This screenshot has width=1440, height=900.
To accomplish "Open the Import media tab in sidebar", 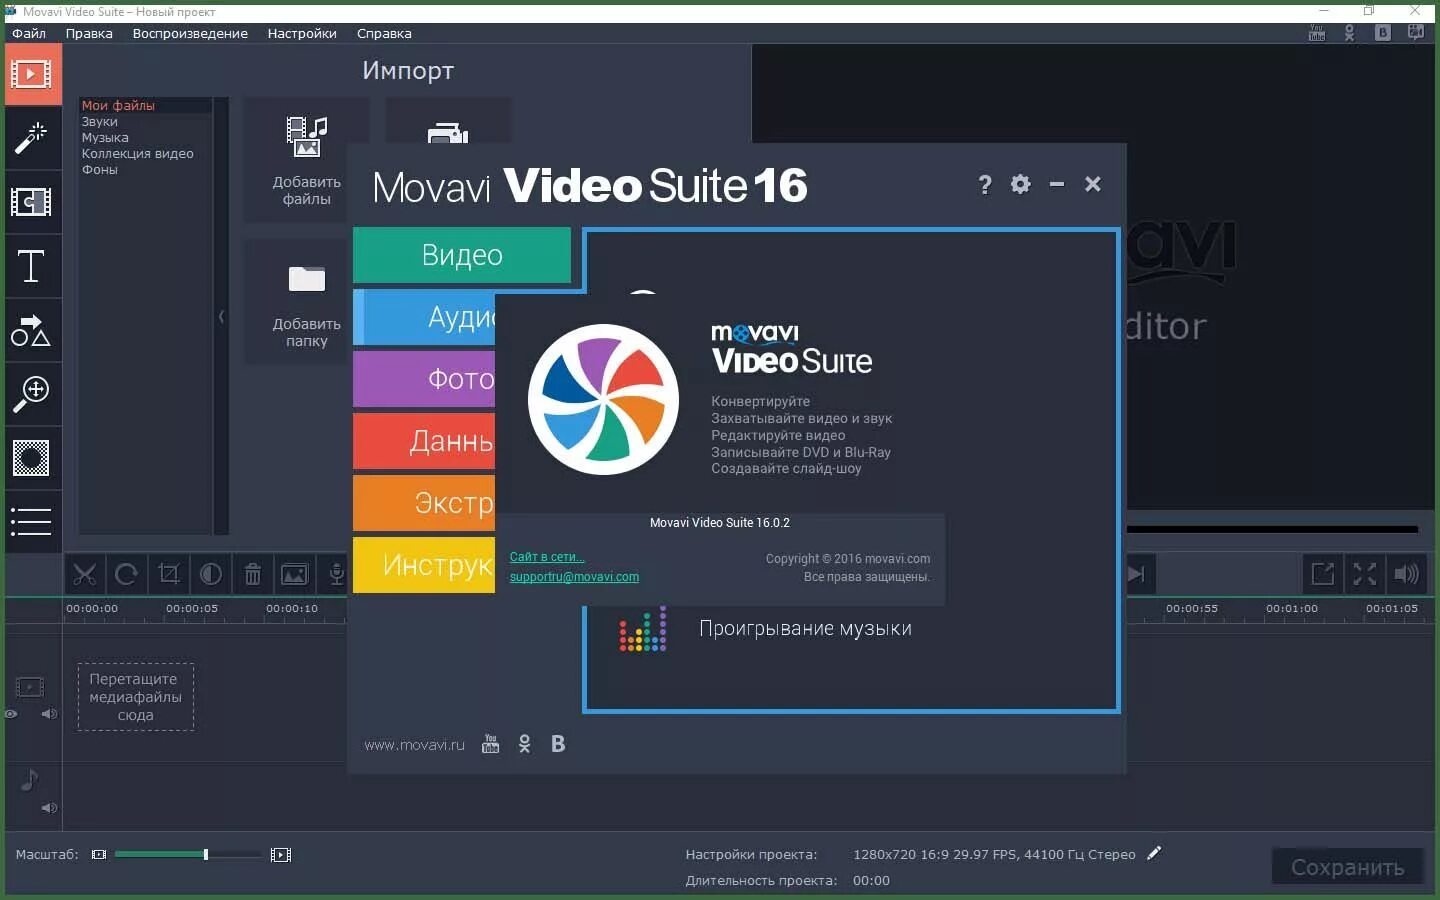I will coord(32,75).
